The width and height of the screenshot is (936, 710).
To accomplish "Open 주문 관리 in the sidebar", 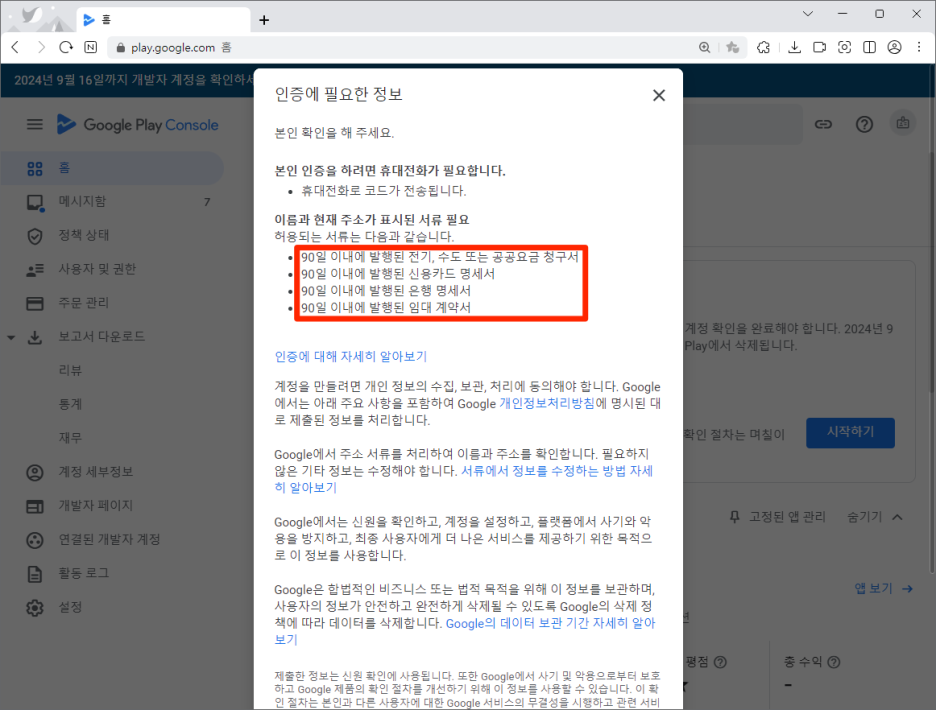I will (x=112, y=303).
